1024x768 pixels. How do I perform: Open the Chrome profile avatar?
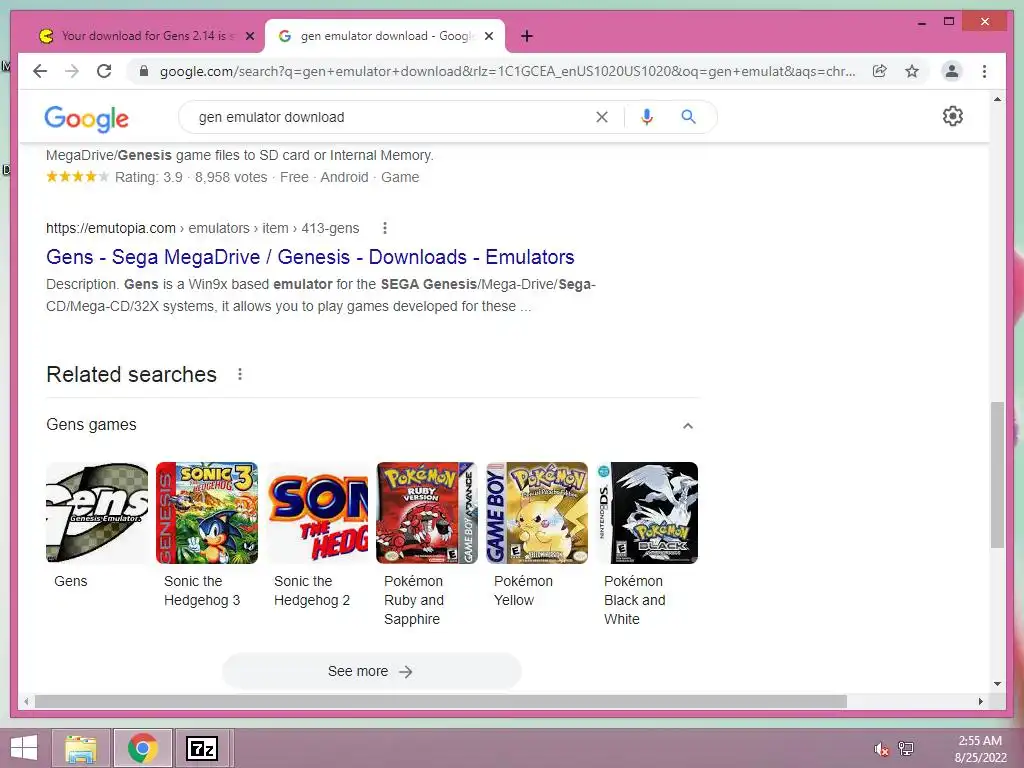coord(952,71)
